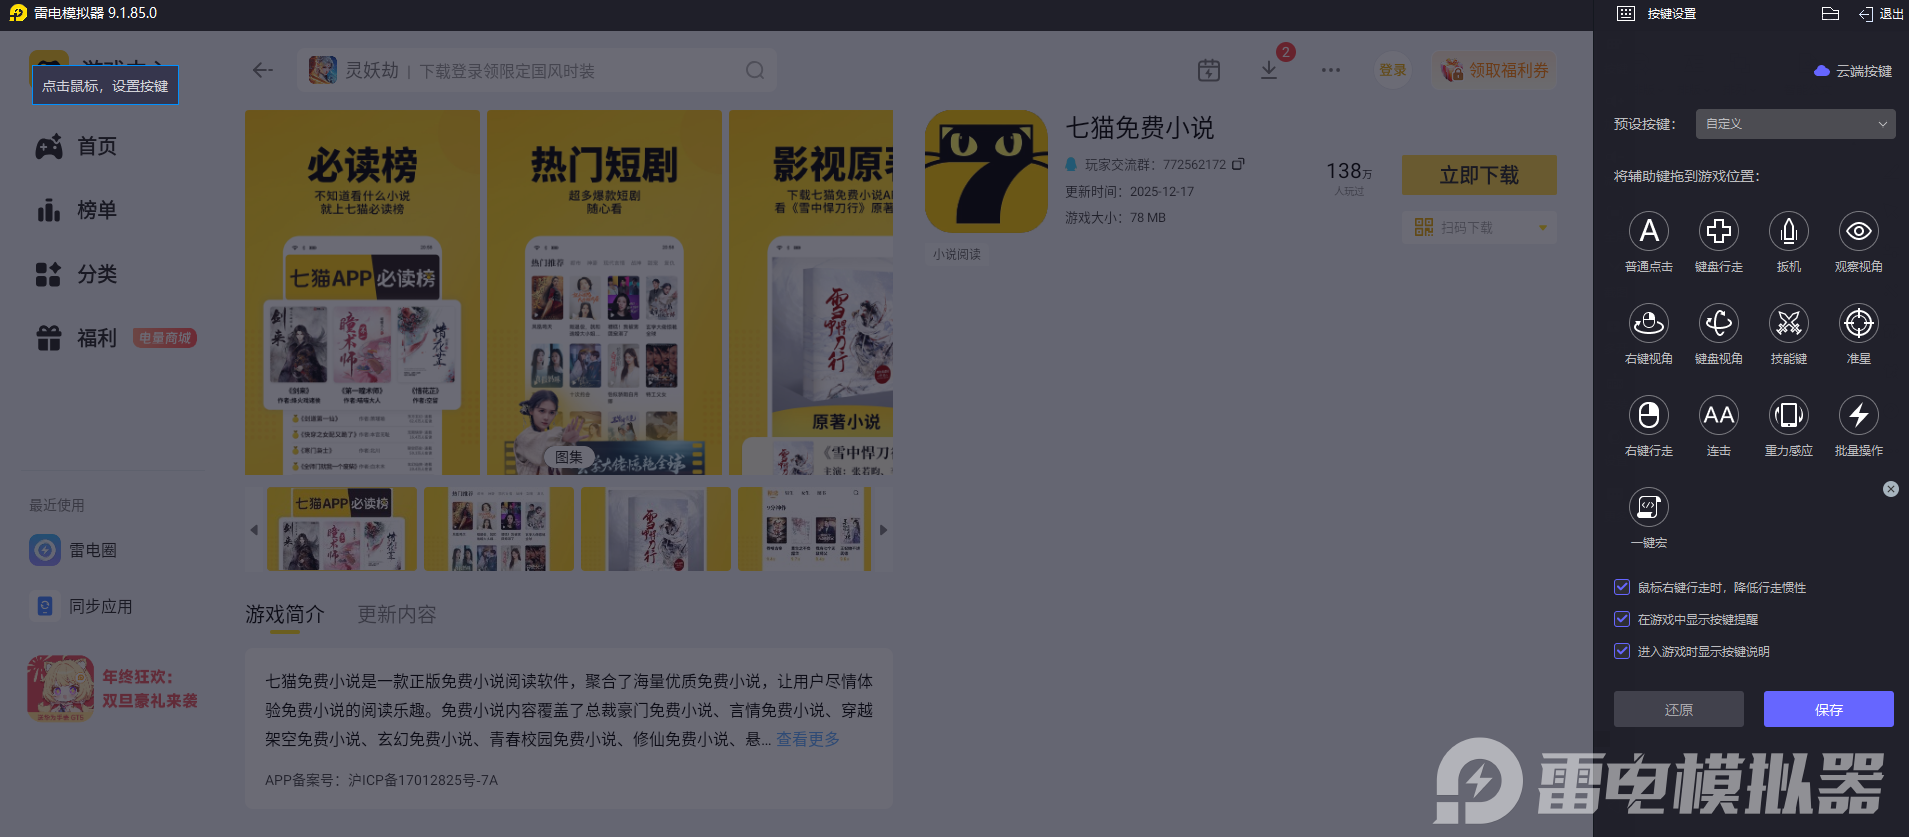This screenshot has width=1909, height=837.
Task: Select the 技能键 crossed swords icon
Action: point(1789,323)
